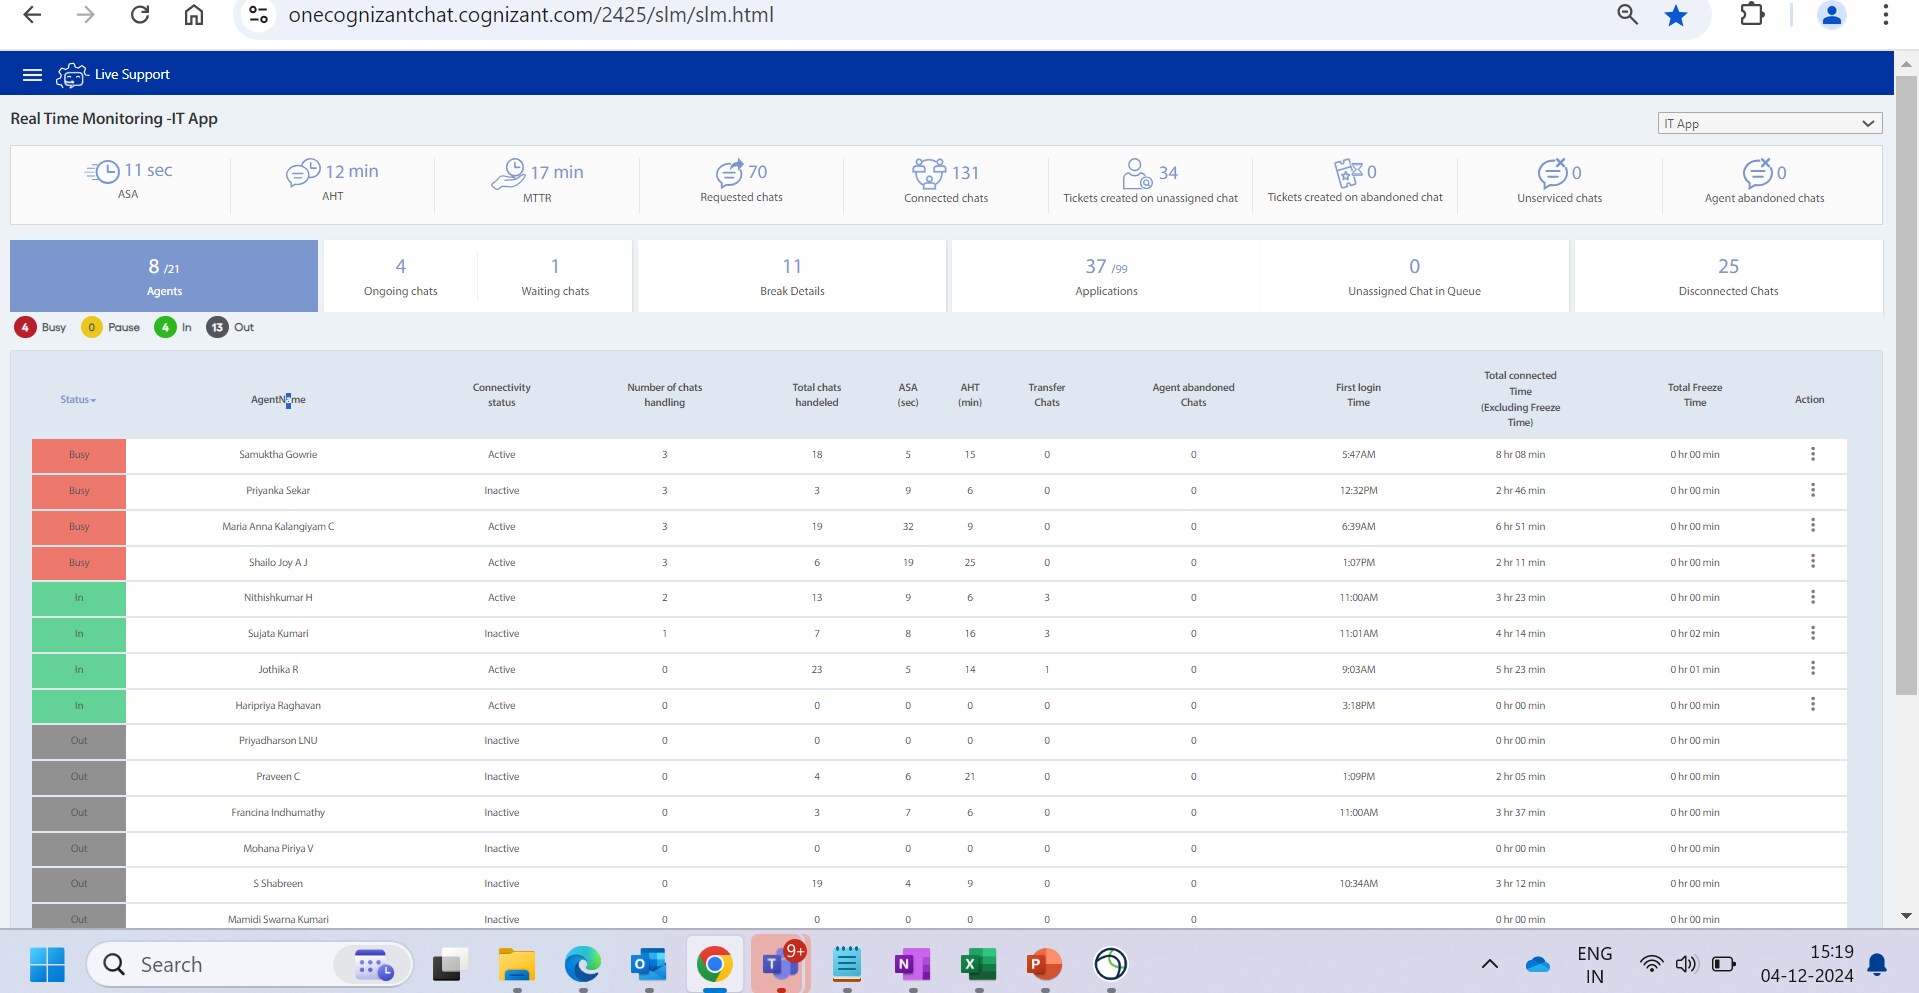Click the Connected chats icon

[x=929, y=173]
